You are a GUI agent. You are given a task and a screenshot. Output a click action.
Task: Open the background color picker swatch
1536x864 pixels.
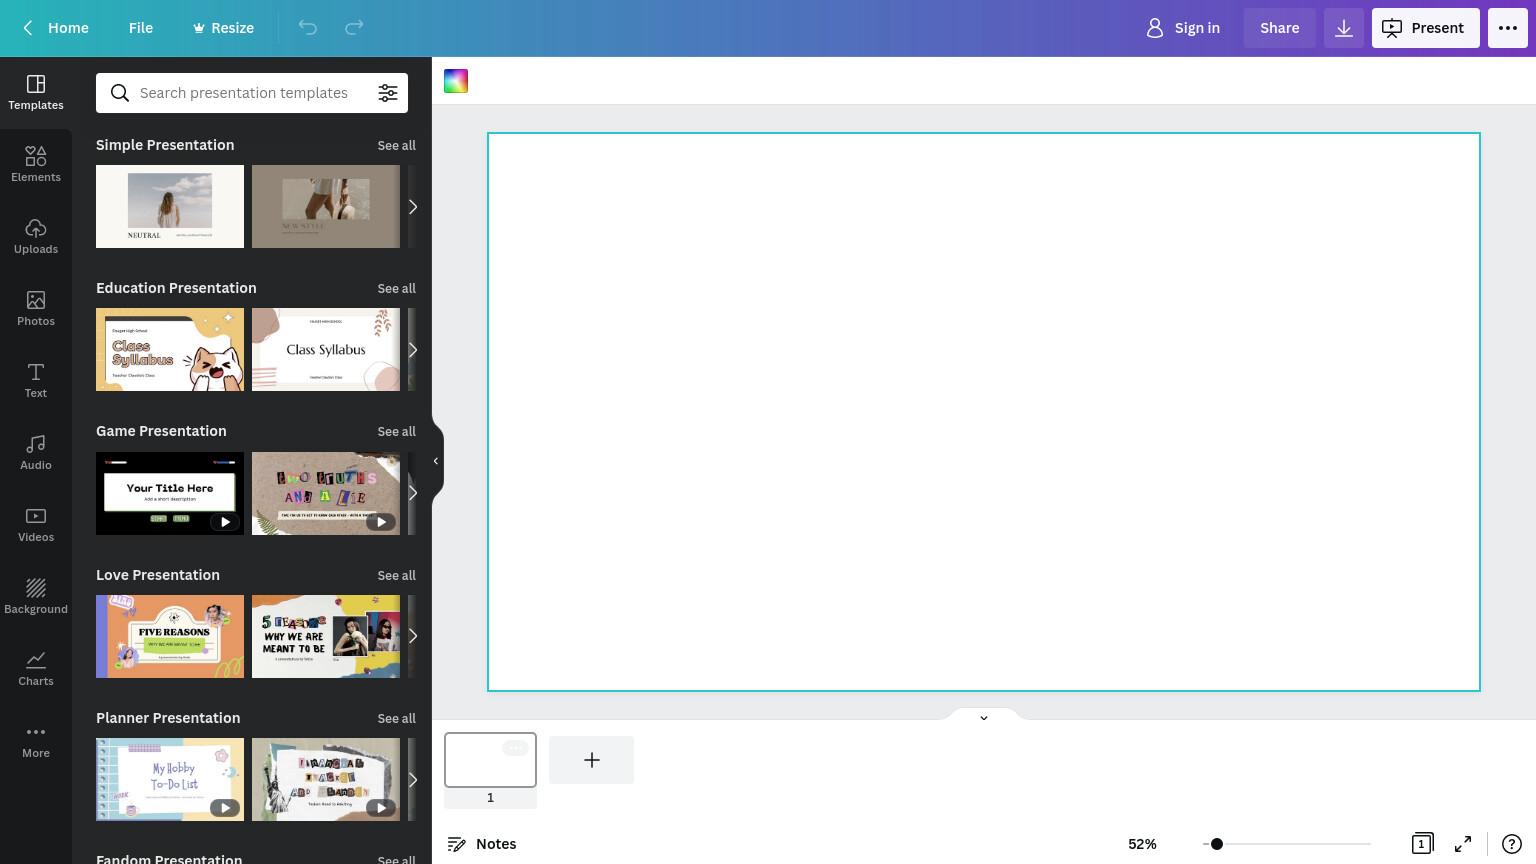click(x=456, y=81)
